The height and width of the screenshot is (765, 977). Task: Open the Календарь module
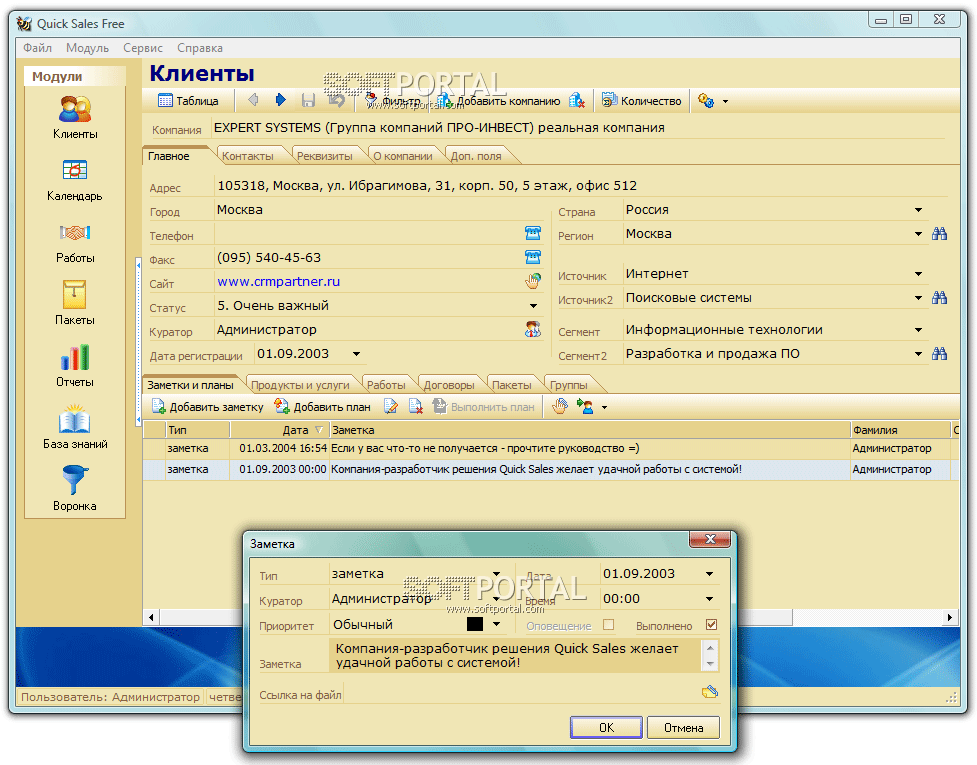click(75, 170)
